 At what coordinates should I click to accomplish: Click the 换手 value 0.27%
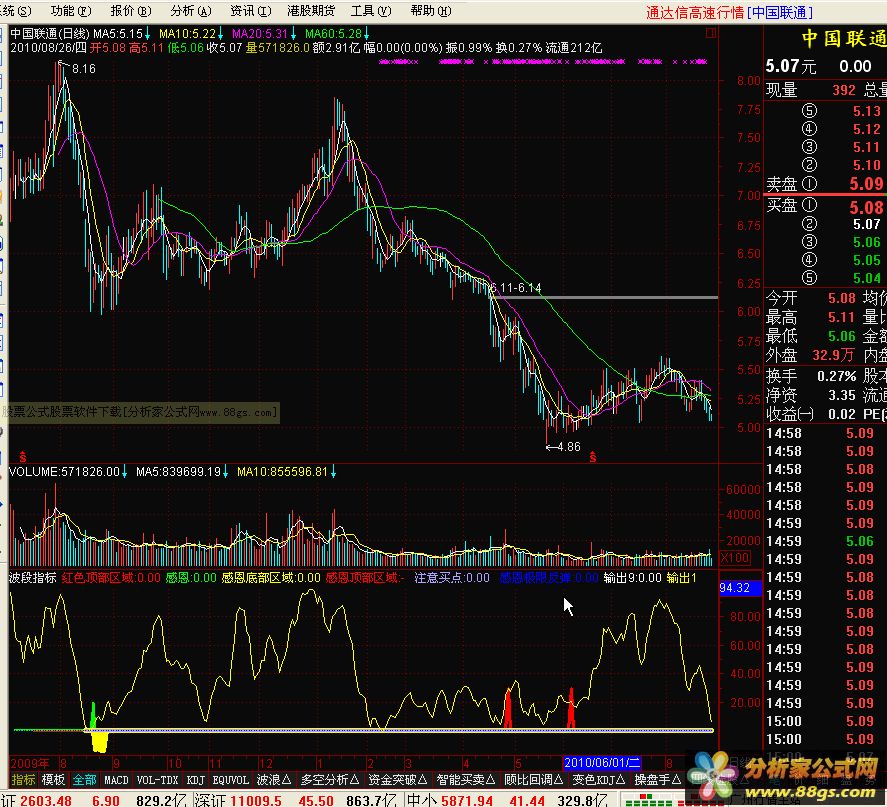pyautogui.click(x=836, y=376)
